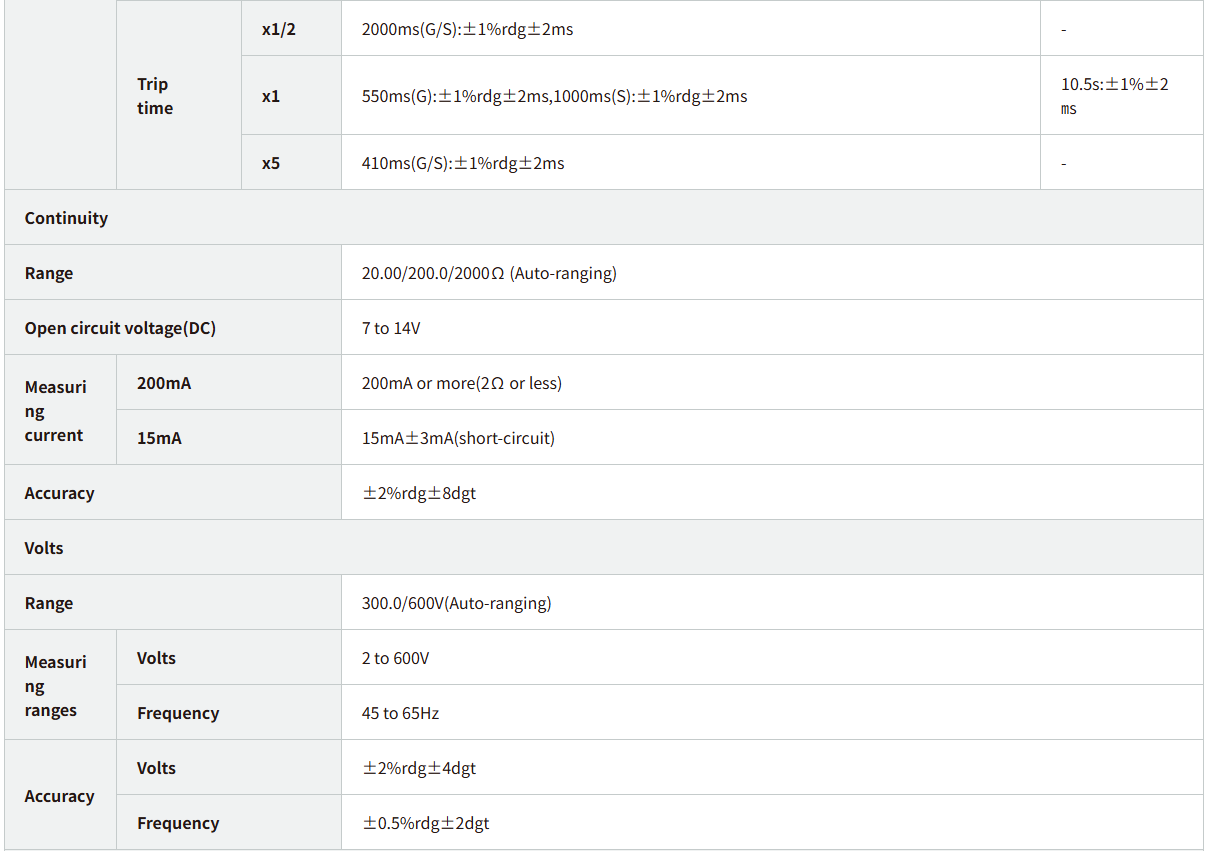Select the "10.5s:±1%±2ms" cell
1208x851 pixels.
coord(1114,96)
